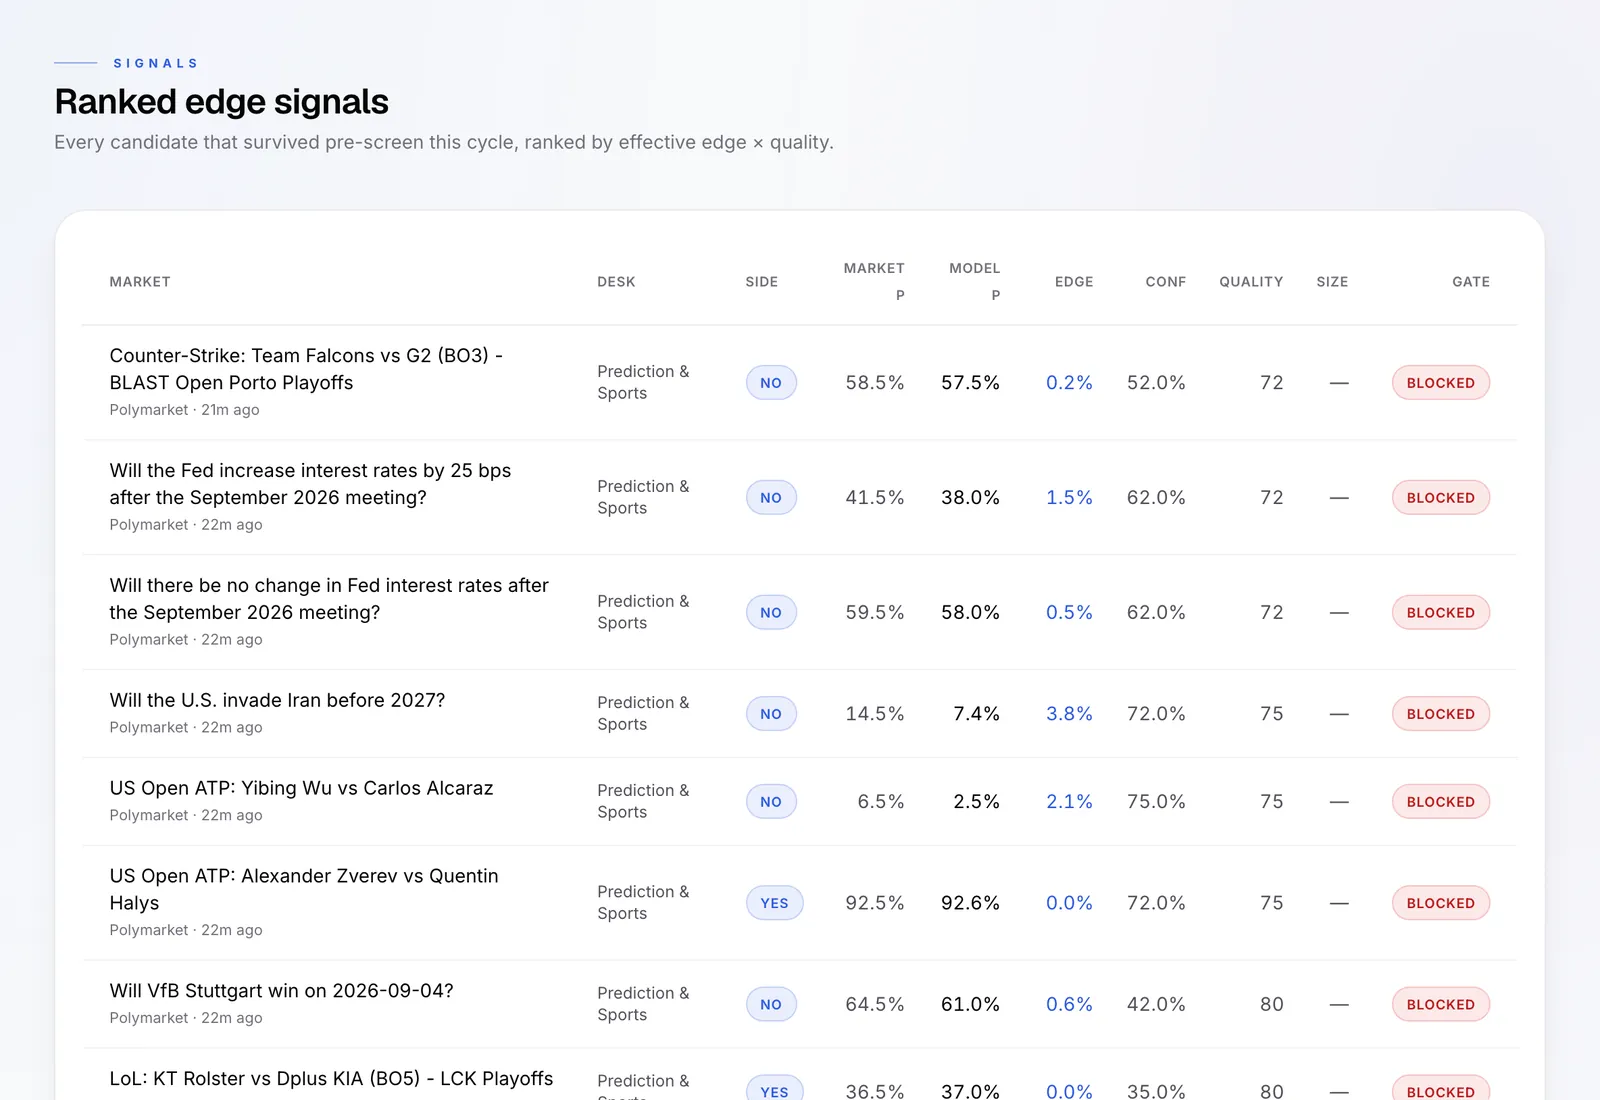The height and width of the screenshot is (1100, 1600).
Task: Click the SIGNALS section label
Action: (x=155, y=63)
